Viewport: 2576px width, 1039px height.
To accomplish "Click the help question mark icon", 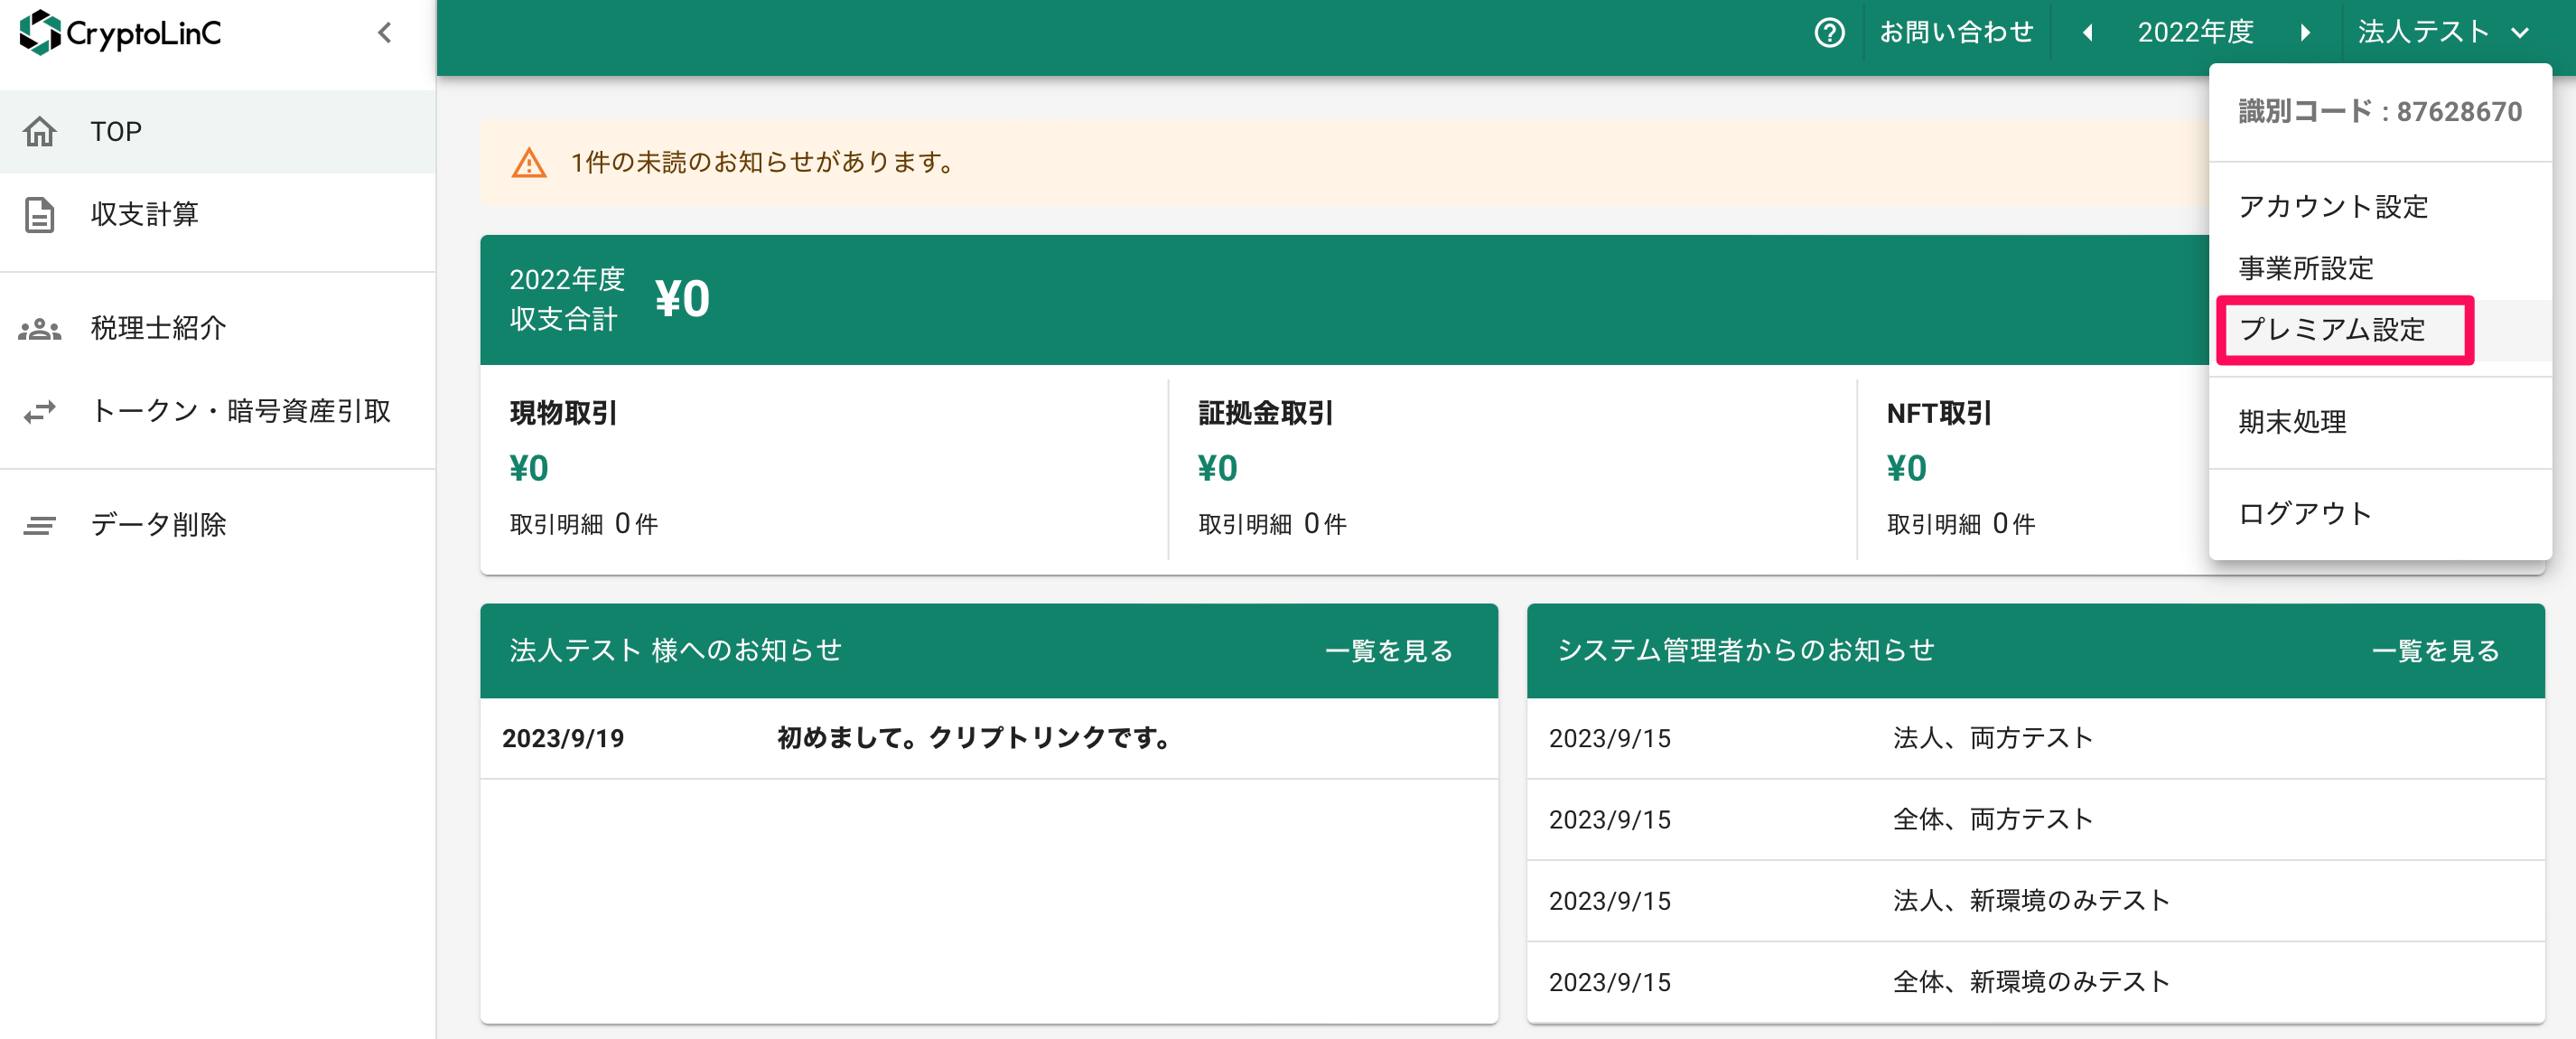I will pos(1829,33).
